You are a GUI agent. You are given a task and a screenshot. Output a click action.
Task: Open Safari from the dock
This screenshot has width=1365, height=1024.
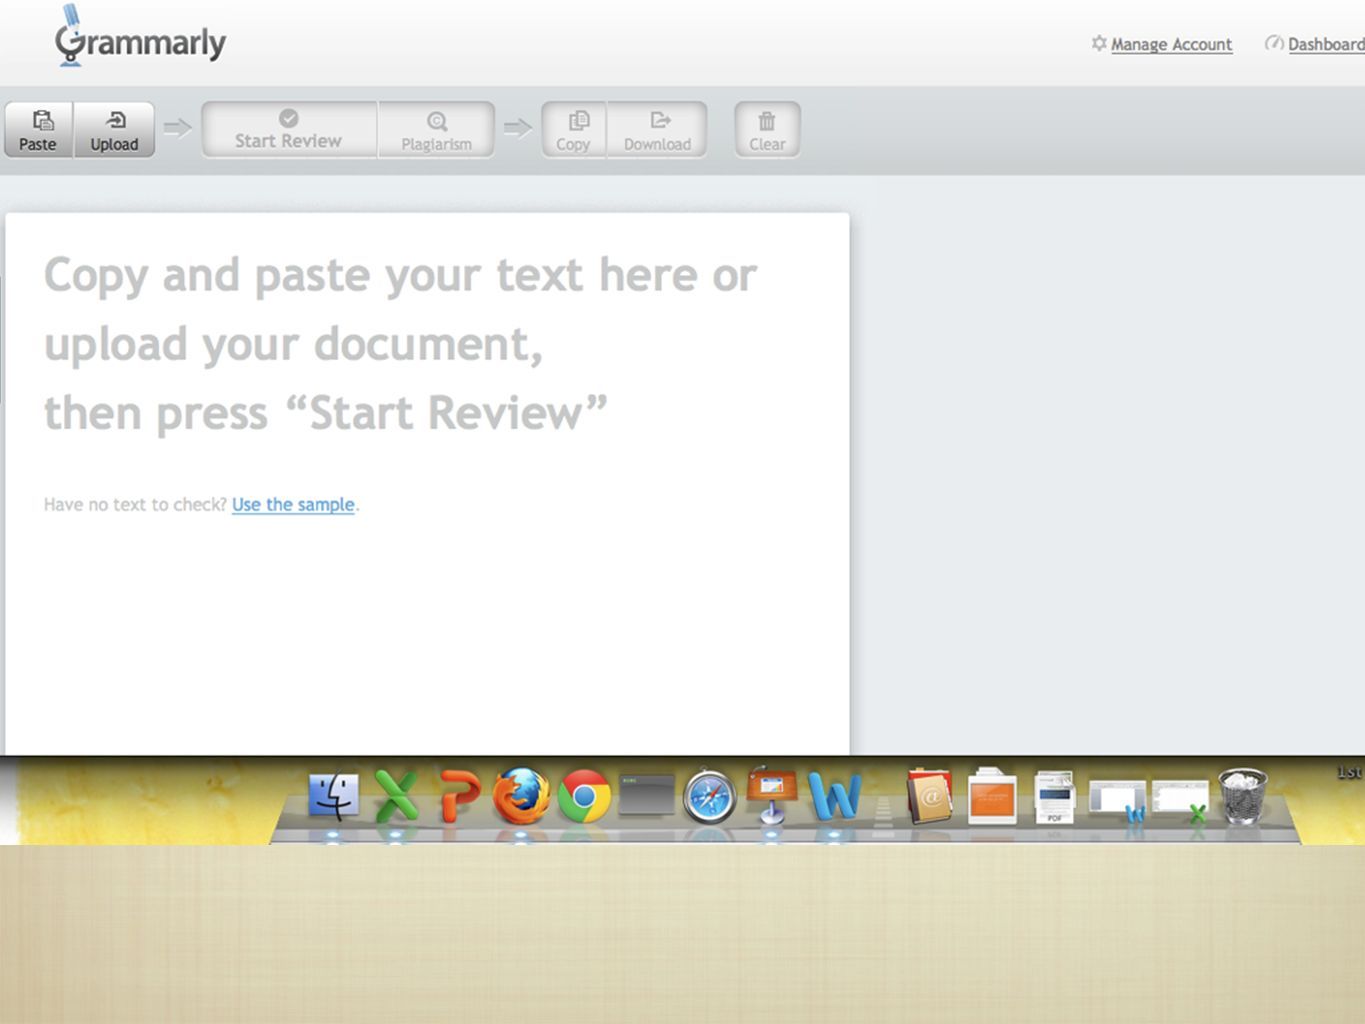[x=709, y=797]
